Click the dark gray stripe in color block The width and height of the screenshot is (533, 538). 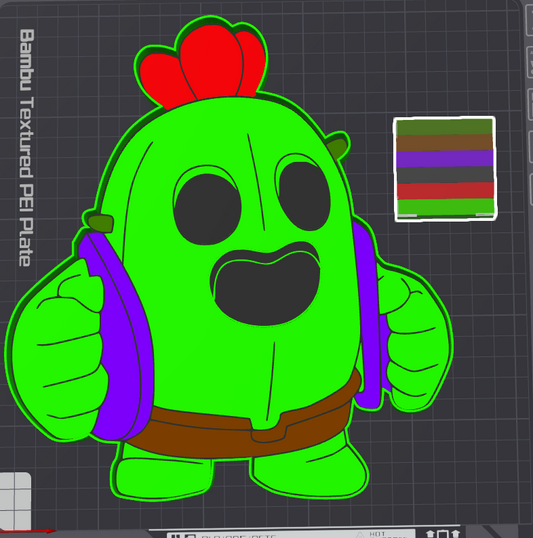(445, 175)
